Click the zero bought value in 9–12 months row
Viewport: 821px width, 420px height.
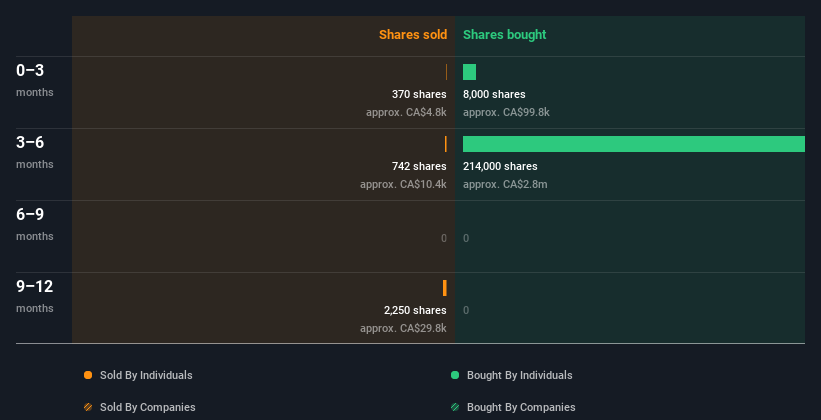(x=466, y=310)
